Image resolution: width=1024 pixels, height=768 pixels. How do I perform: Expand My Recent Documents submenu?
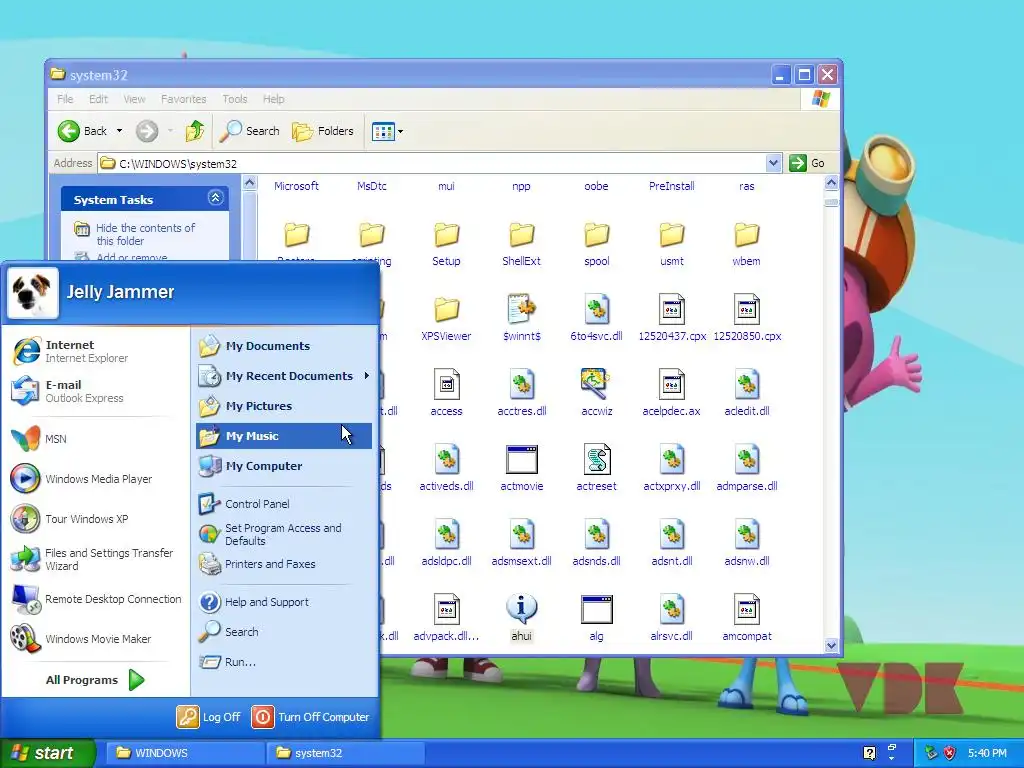(x=284, y=376)
